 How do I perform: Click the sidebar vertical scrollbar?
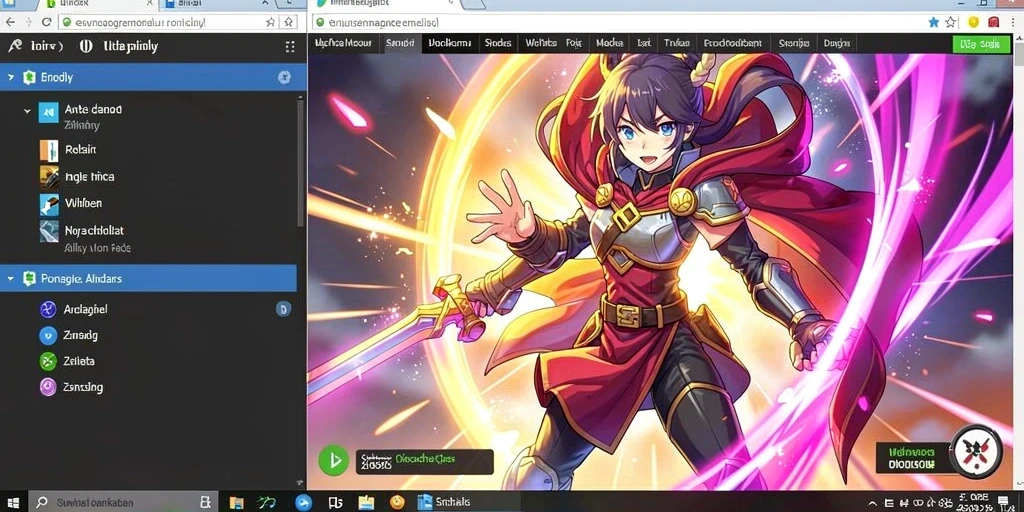coord(301,163)
